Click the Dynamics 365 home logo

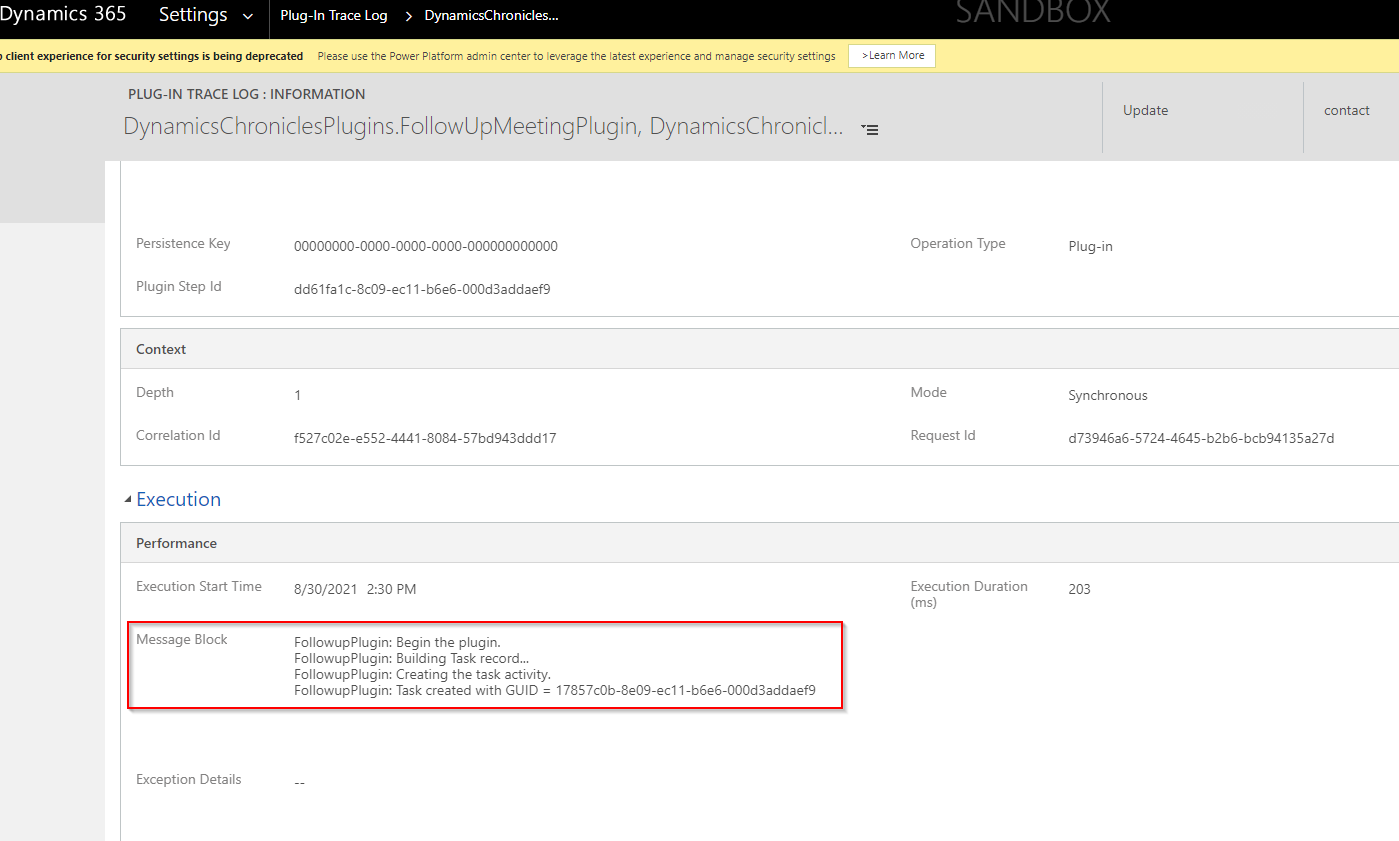[64, 14]
